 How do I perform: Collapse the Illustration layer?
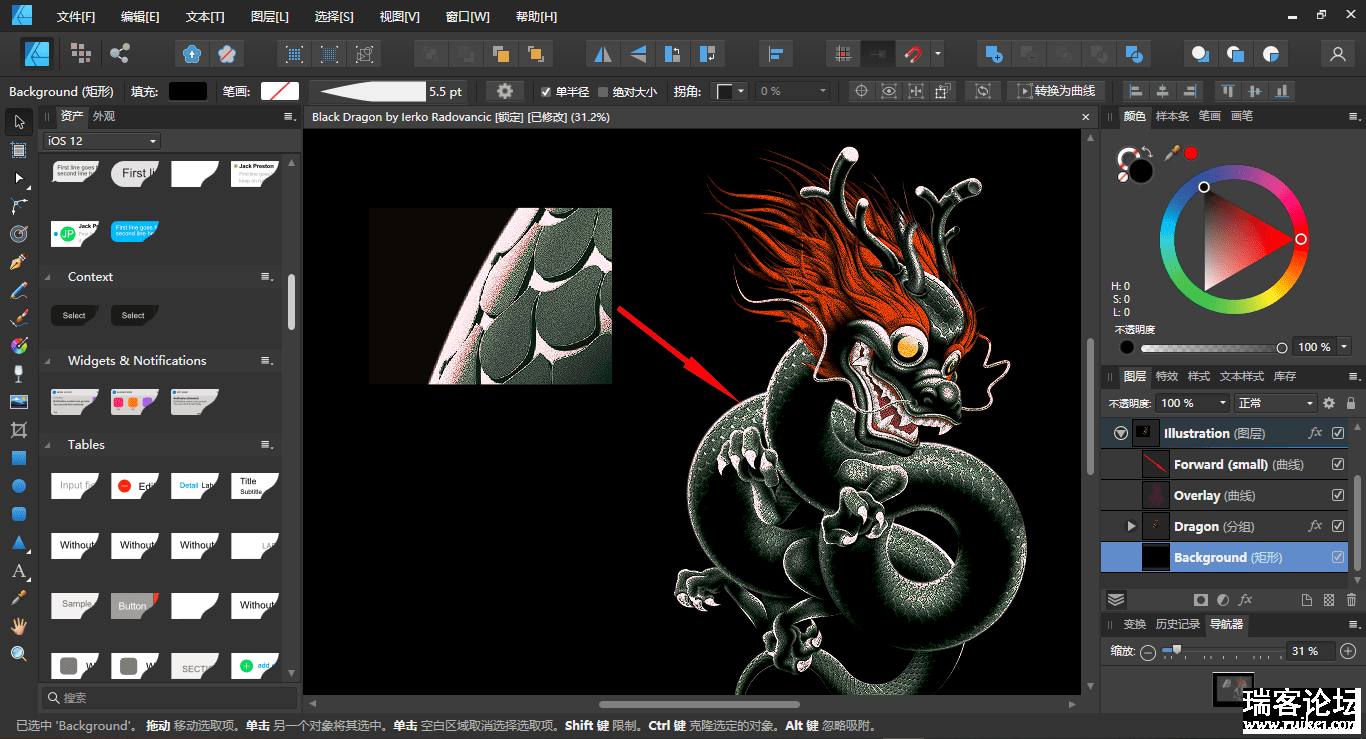tap(1120, 433)
